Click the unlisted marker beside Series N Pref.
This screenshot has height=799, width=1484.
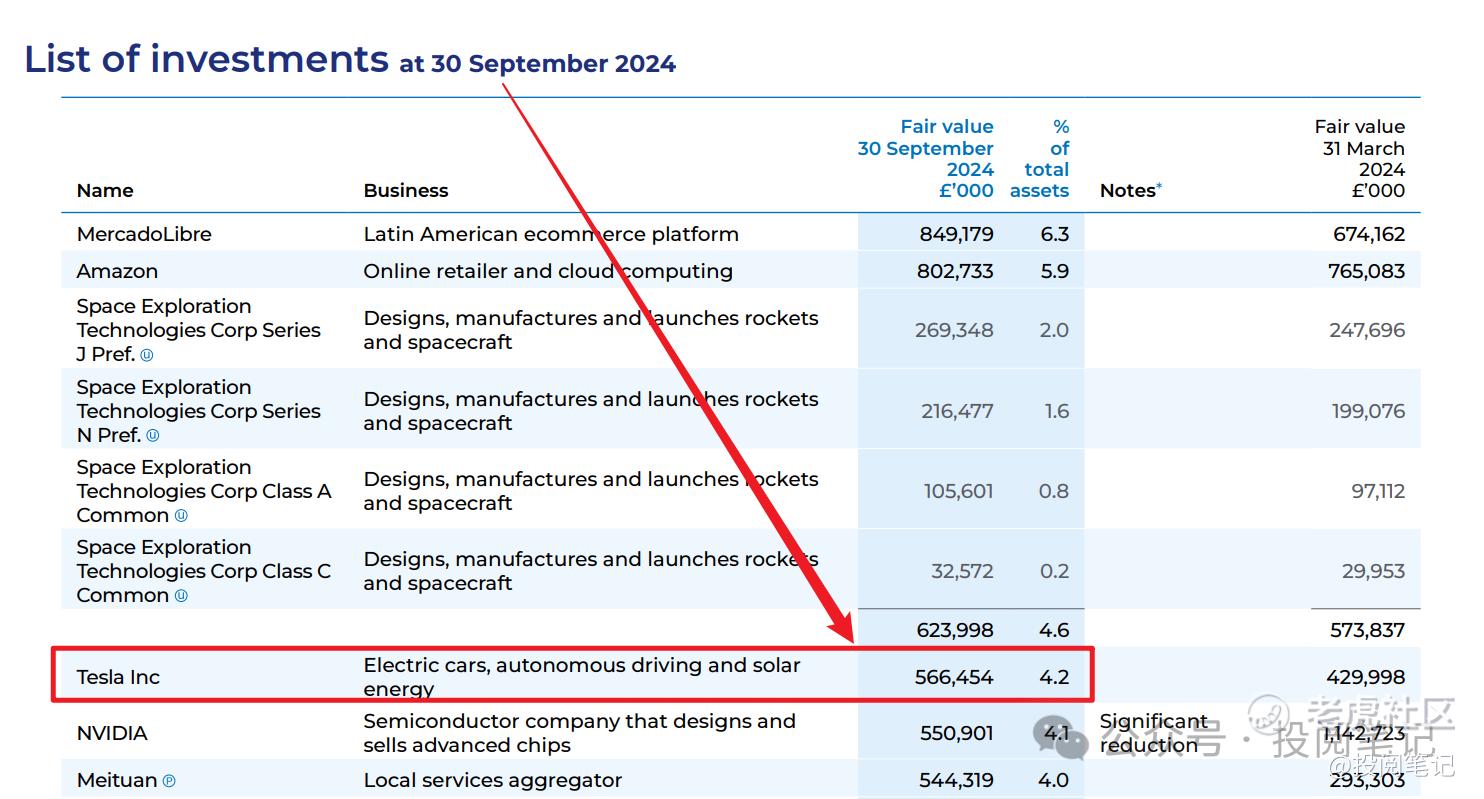click(x=152, y=435)
